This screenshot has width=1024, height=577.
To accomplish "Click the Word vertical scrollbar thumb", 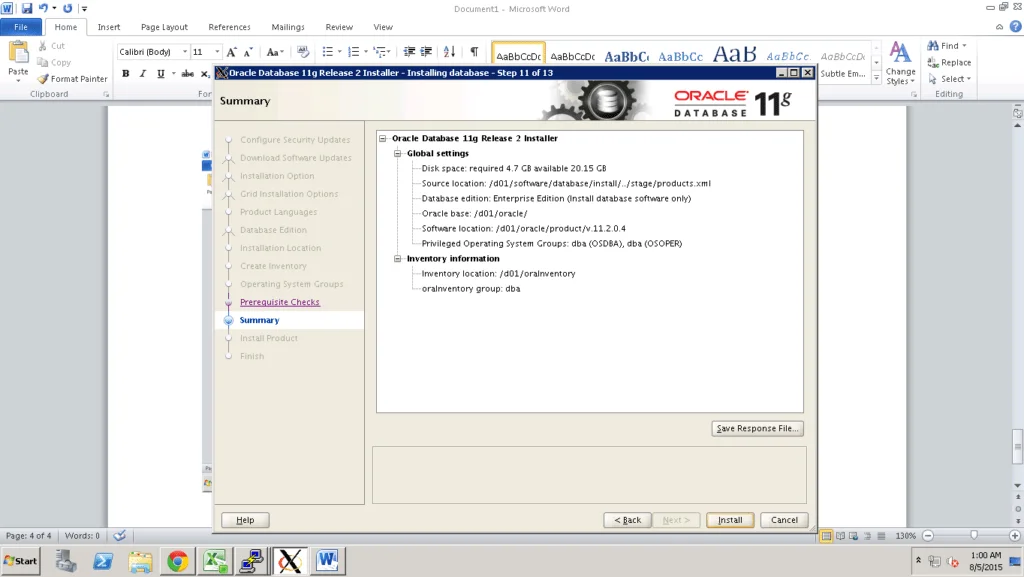I will click(x=1017, y=447).
